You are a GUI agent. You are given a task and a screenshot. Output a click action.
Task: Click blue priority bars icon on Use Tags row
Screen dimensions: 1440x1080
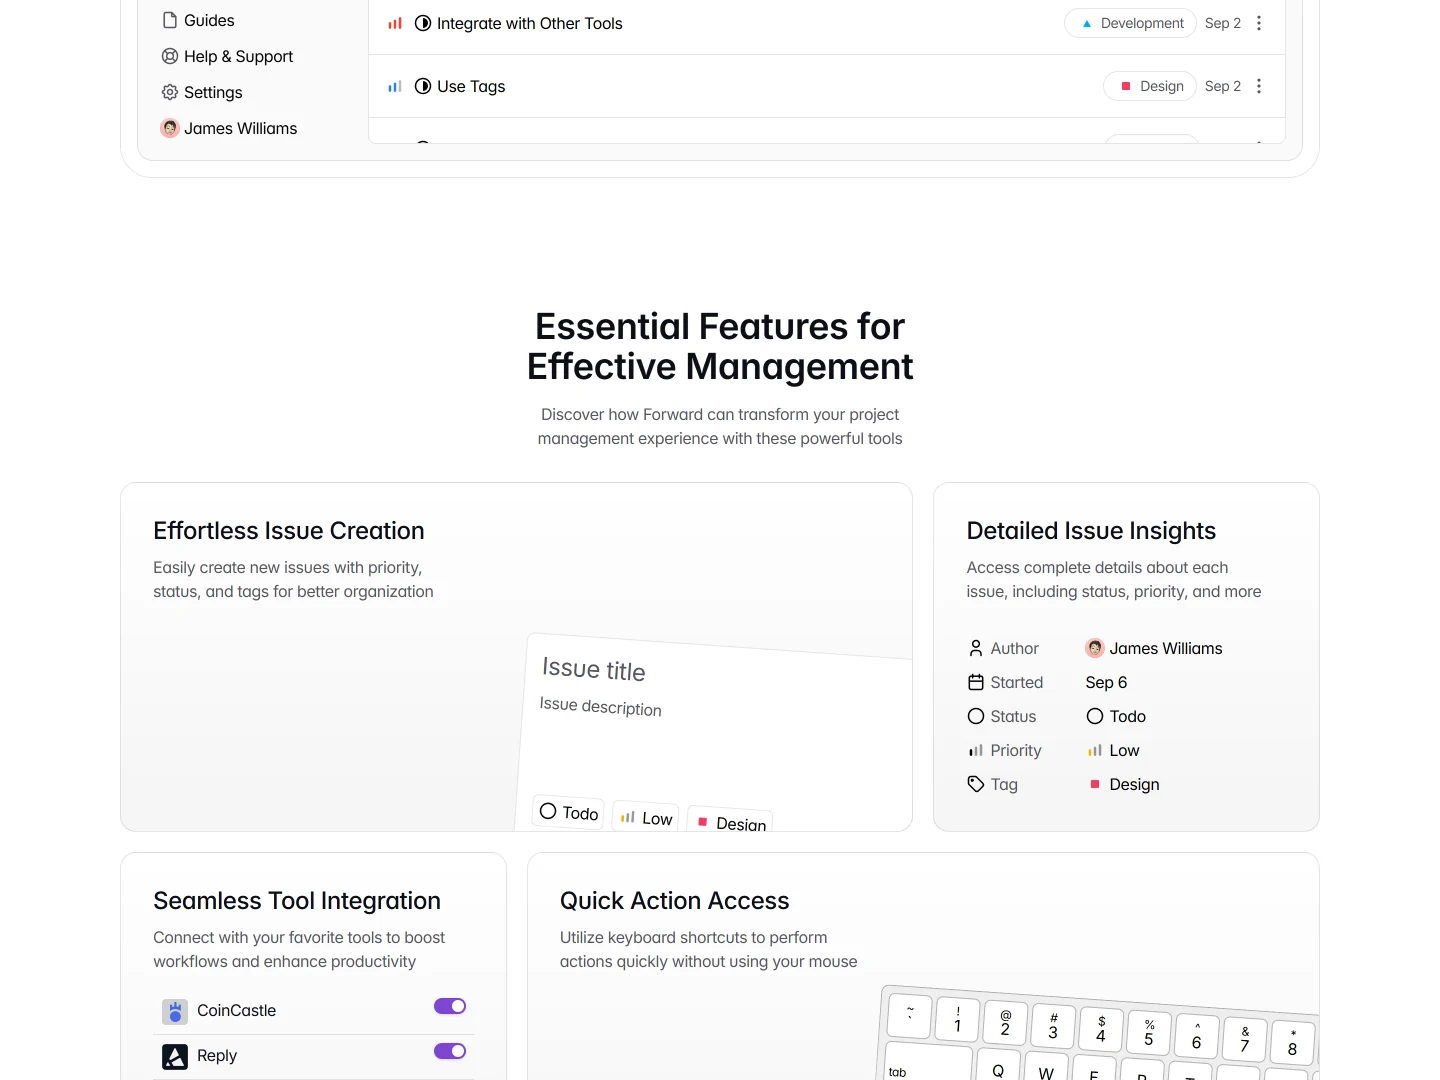pos(395,86)
